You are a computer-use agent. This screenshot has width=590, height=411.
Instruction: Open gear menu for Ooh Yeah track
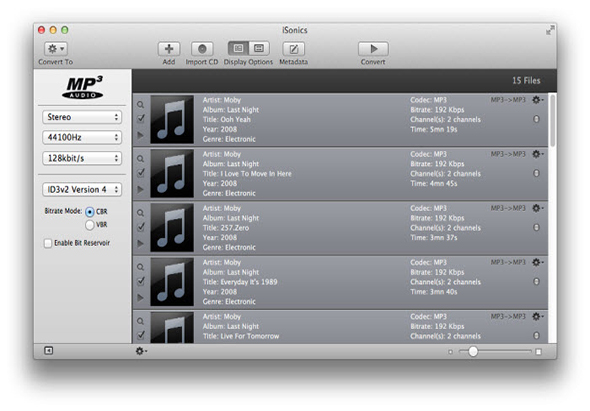click(537, 100)
